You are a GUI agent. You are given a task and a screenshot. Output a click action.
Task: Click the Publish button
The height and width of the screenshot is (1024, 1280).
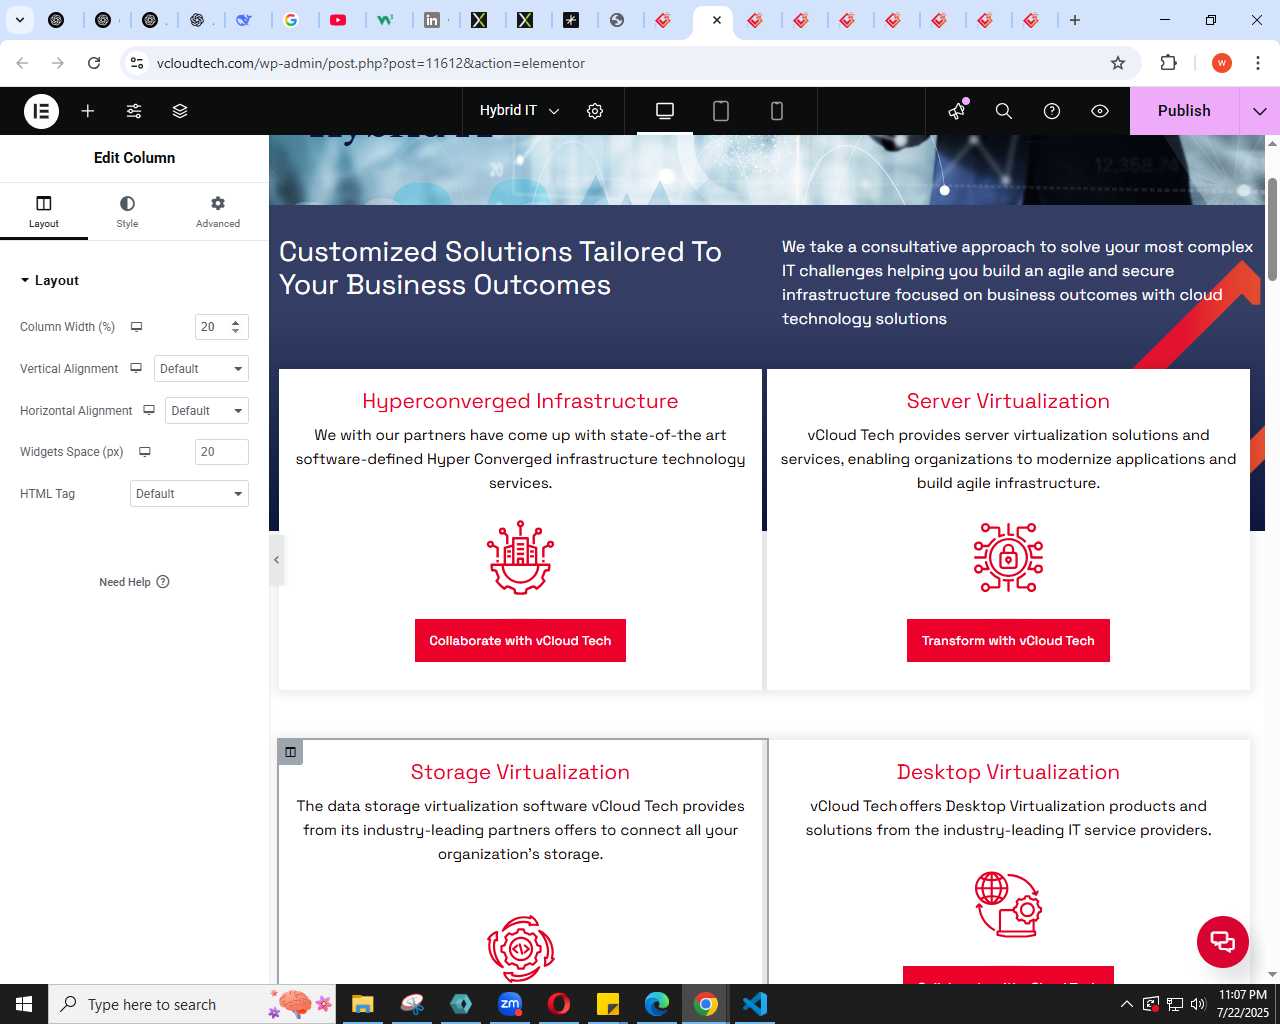tap(1184, 111)
